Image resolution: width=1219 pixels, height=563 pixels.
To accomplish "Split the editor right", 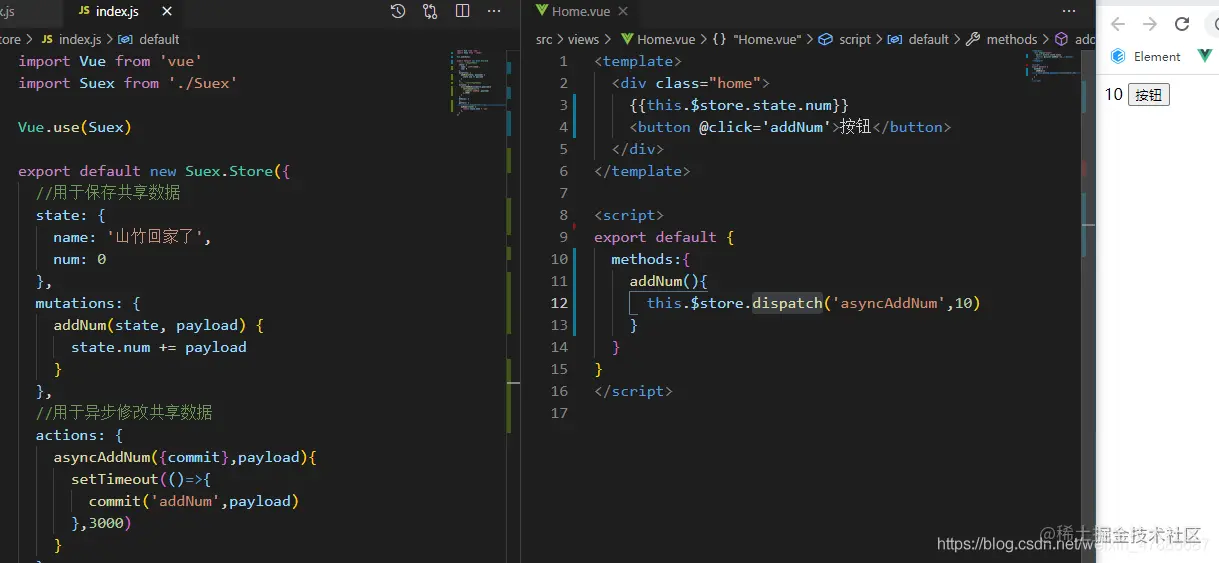I will [x=462, y=11].
